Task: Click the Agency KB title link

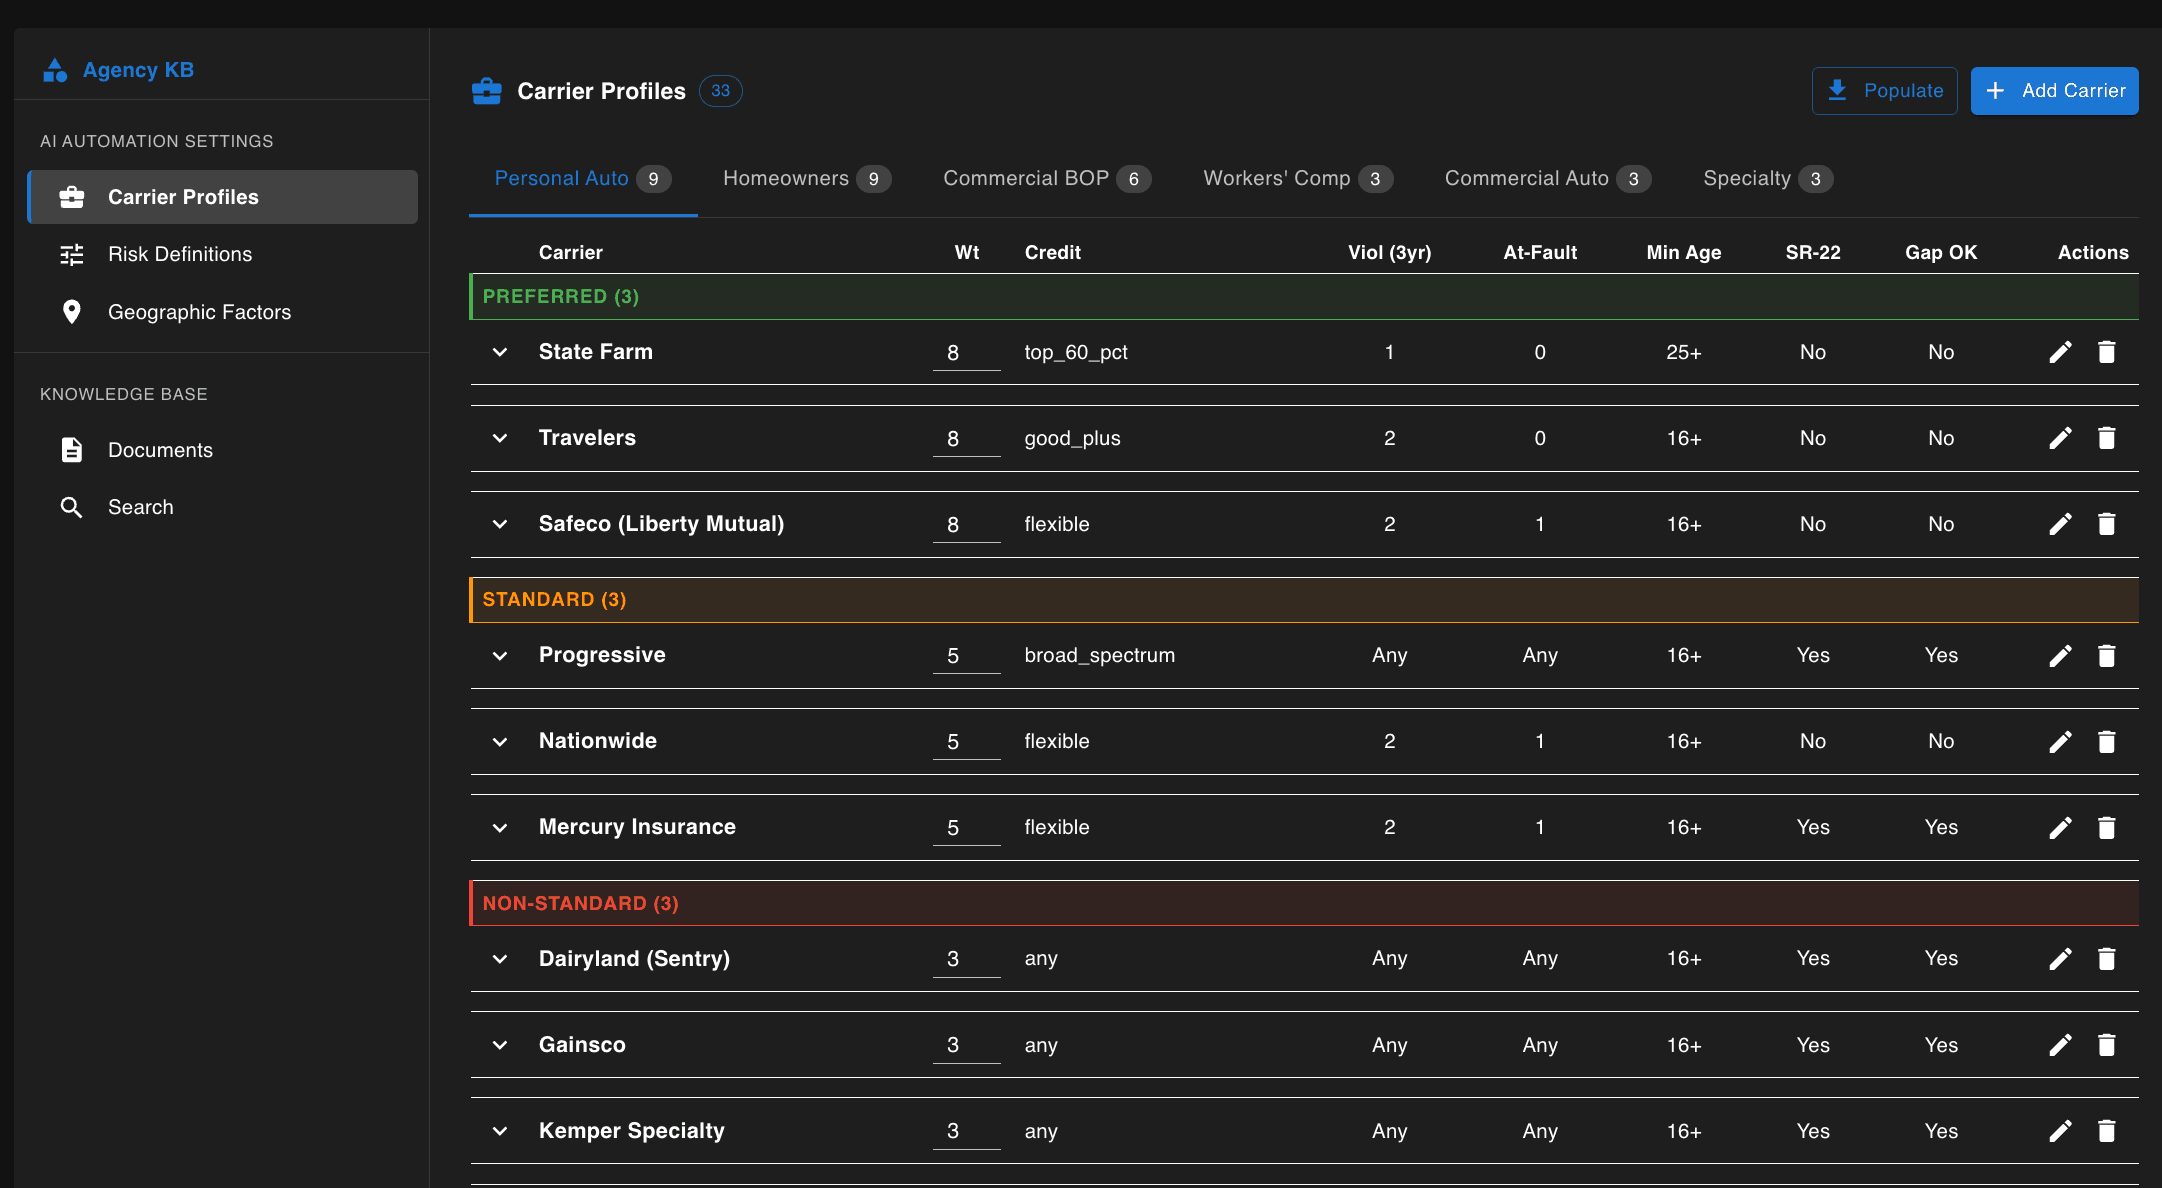Action: 138,70
